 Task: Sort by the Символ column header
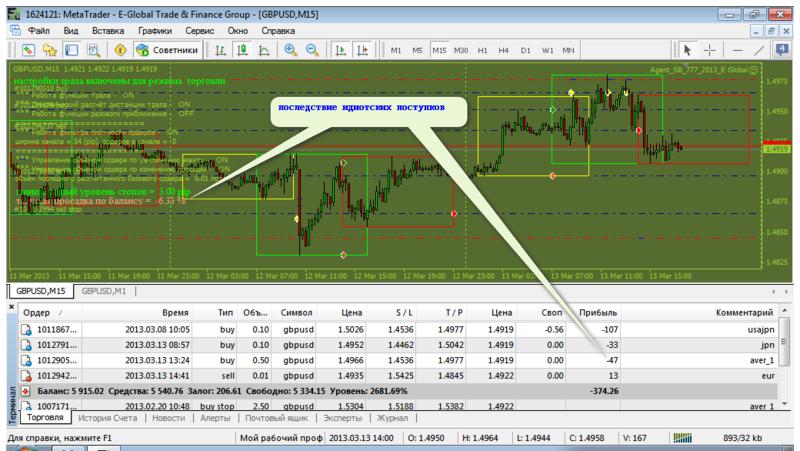(x=296, y=313)
